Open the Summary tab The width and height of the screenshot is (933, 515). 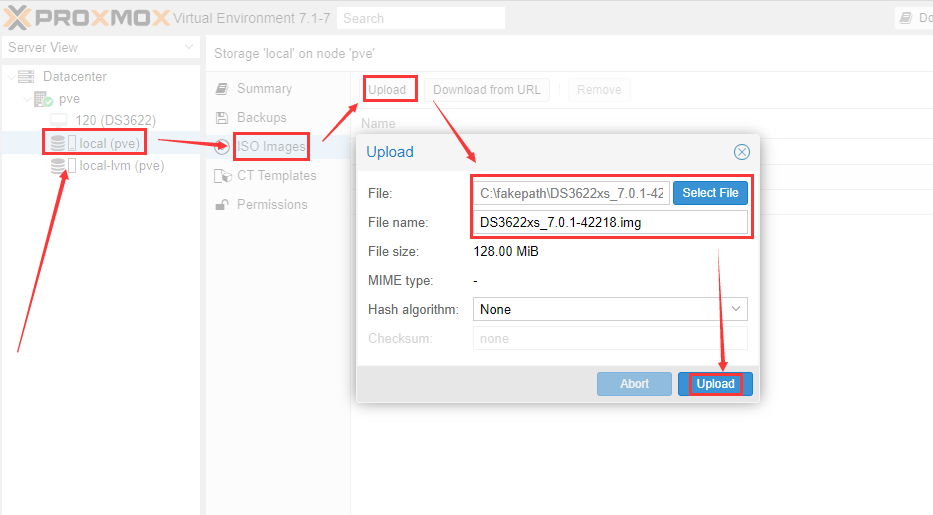click(x=264, y=89)
